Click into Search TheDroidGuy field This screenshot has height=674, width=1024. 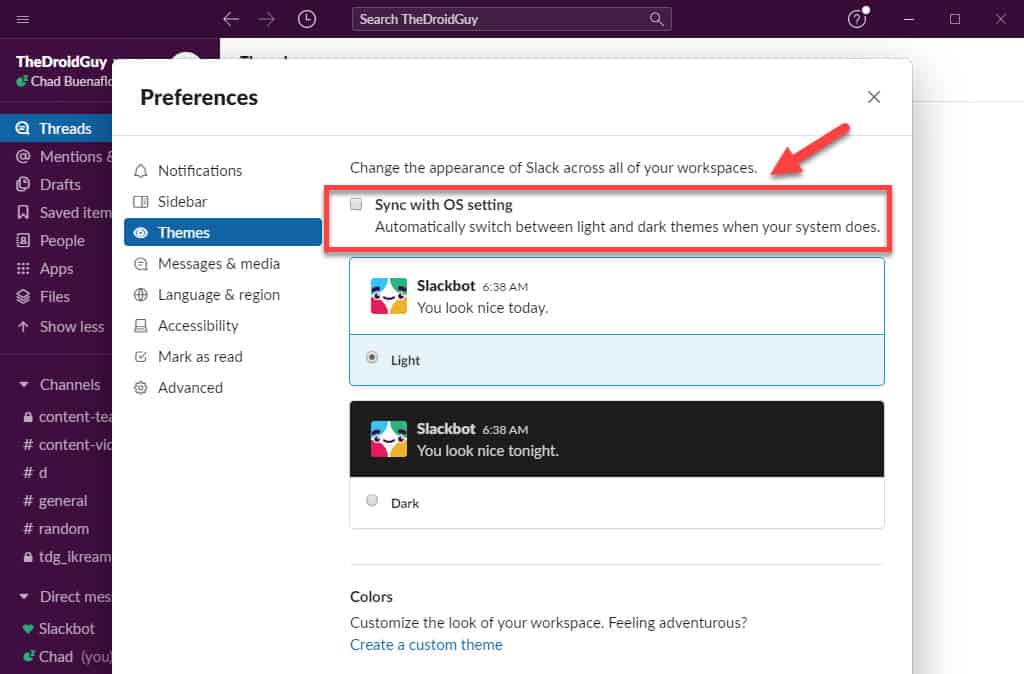pos(511,19)
